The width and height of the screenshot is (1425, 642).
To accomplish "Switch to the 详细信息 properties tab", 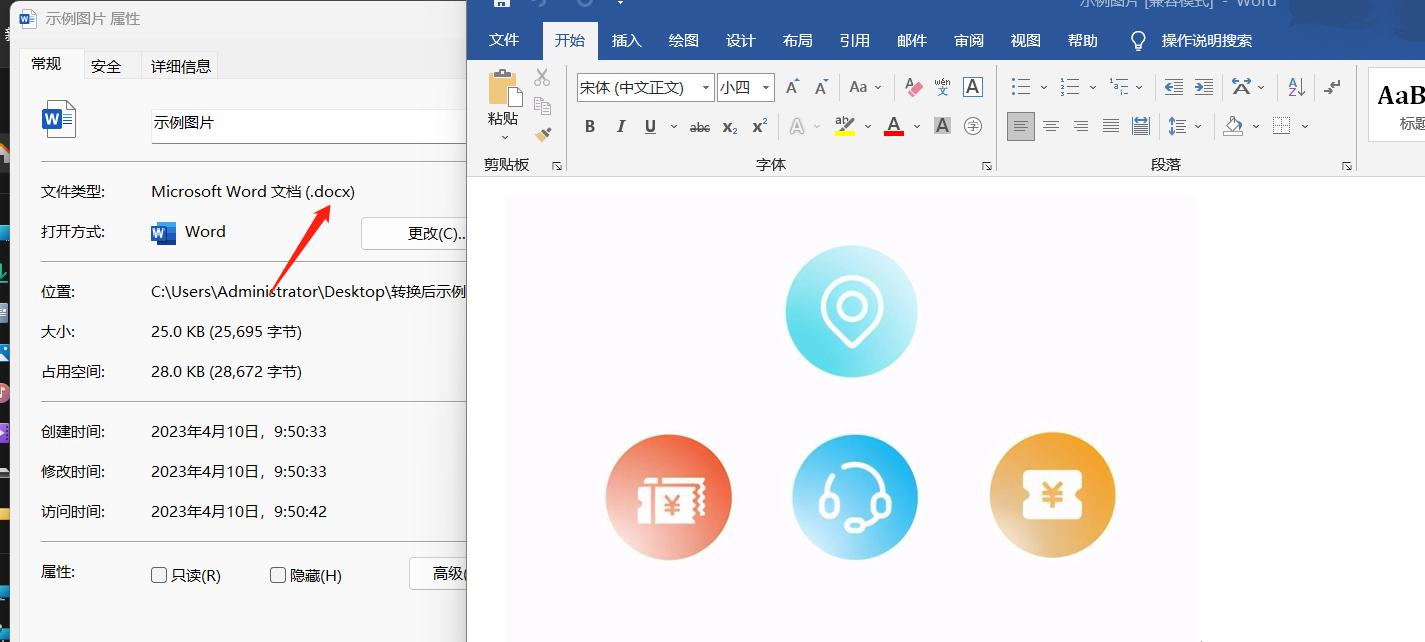I will (x=180, y=65).
